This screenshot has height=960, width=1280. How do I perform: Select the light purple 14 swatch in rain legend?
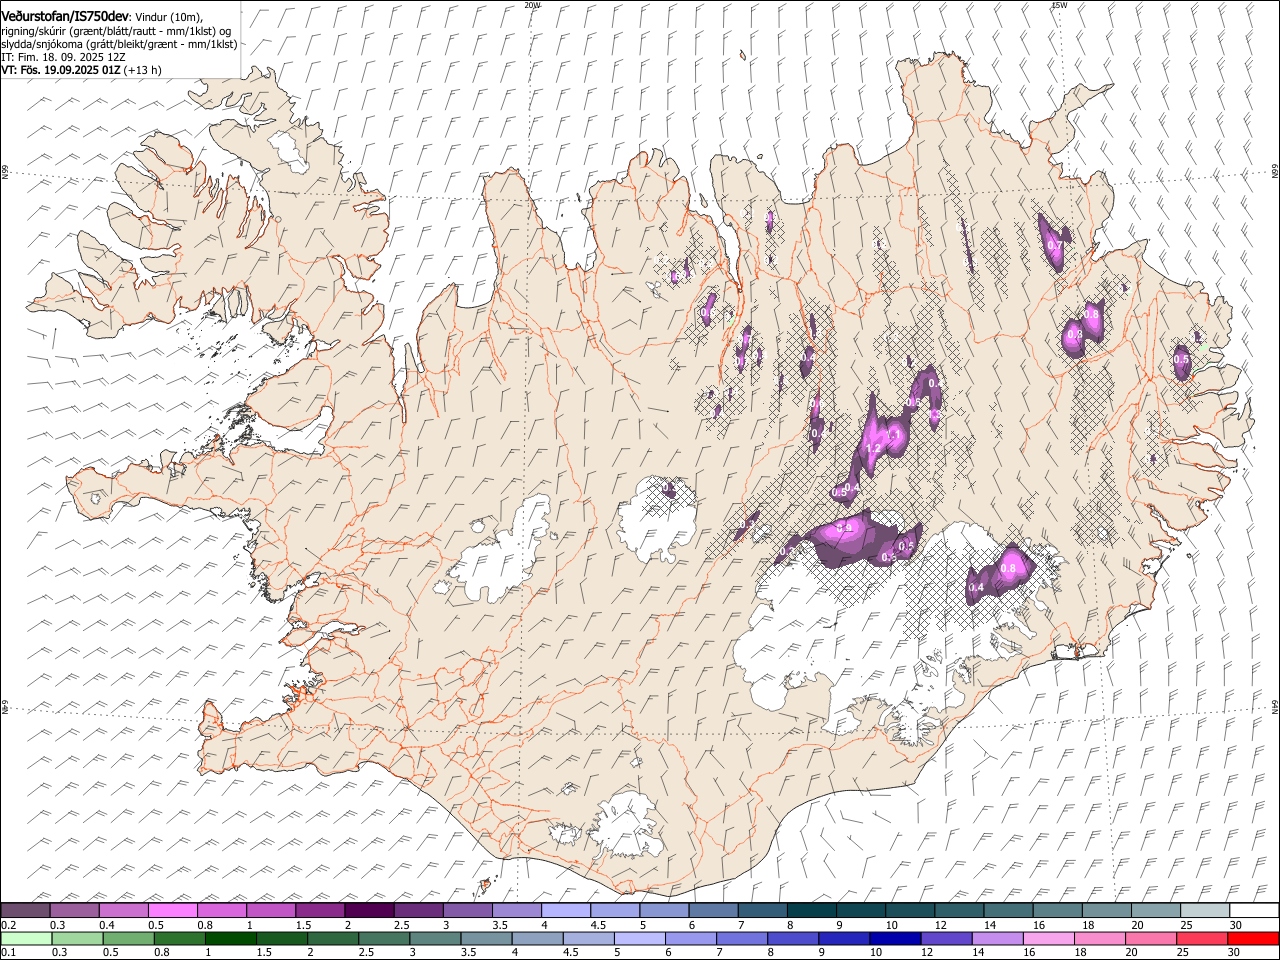coord(997,938)
